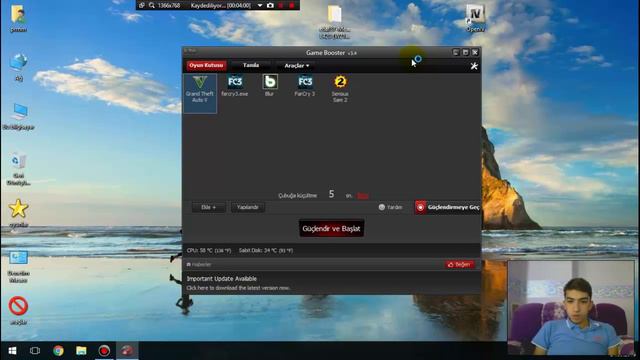Select the Grand Theft Auto V game
640x360 pixels.
tap(200, 93)
